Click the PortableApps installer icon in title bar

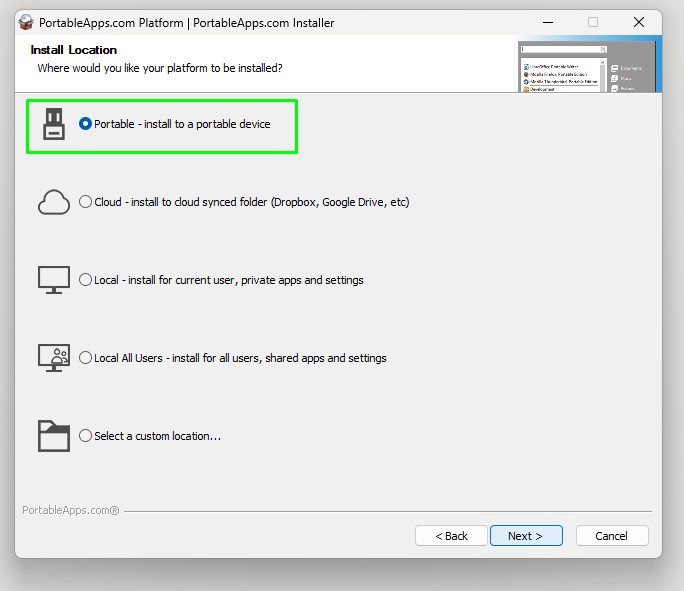coord(27,22)
